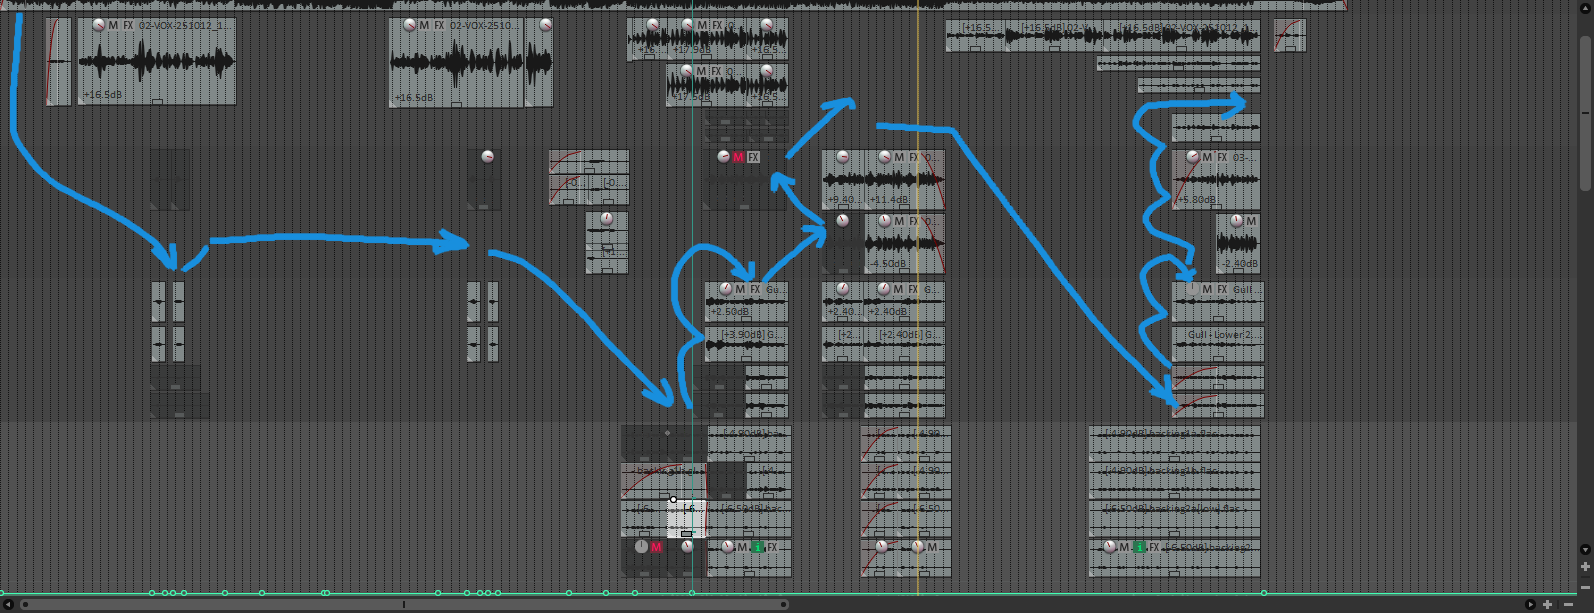Click volume knob on the +5.80dB item
1594x613 pixels.
1192,157
